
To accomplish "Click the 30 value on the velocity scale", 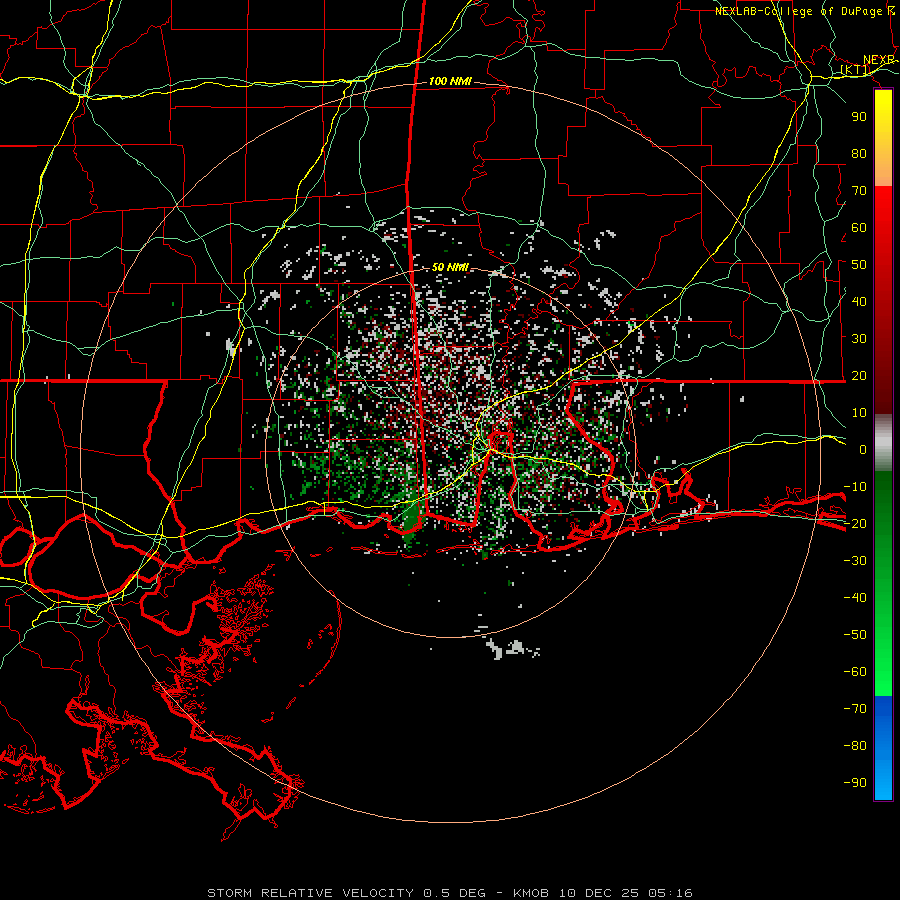I will pos(859,339).
